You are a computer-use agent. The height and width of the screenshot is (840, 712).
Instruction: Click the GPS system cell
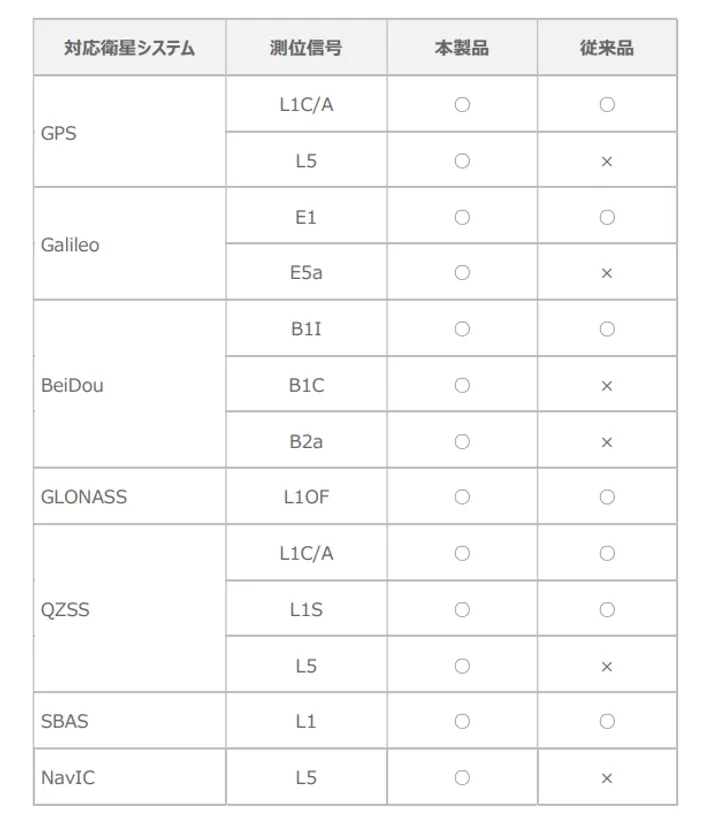[x=59, y=132]
